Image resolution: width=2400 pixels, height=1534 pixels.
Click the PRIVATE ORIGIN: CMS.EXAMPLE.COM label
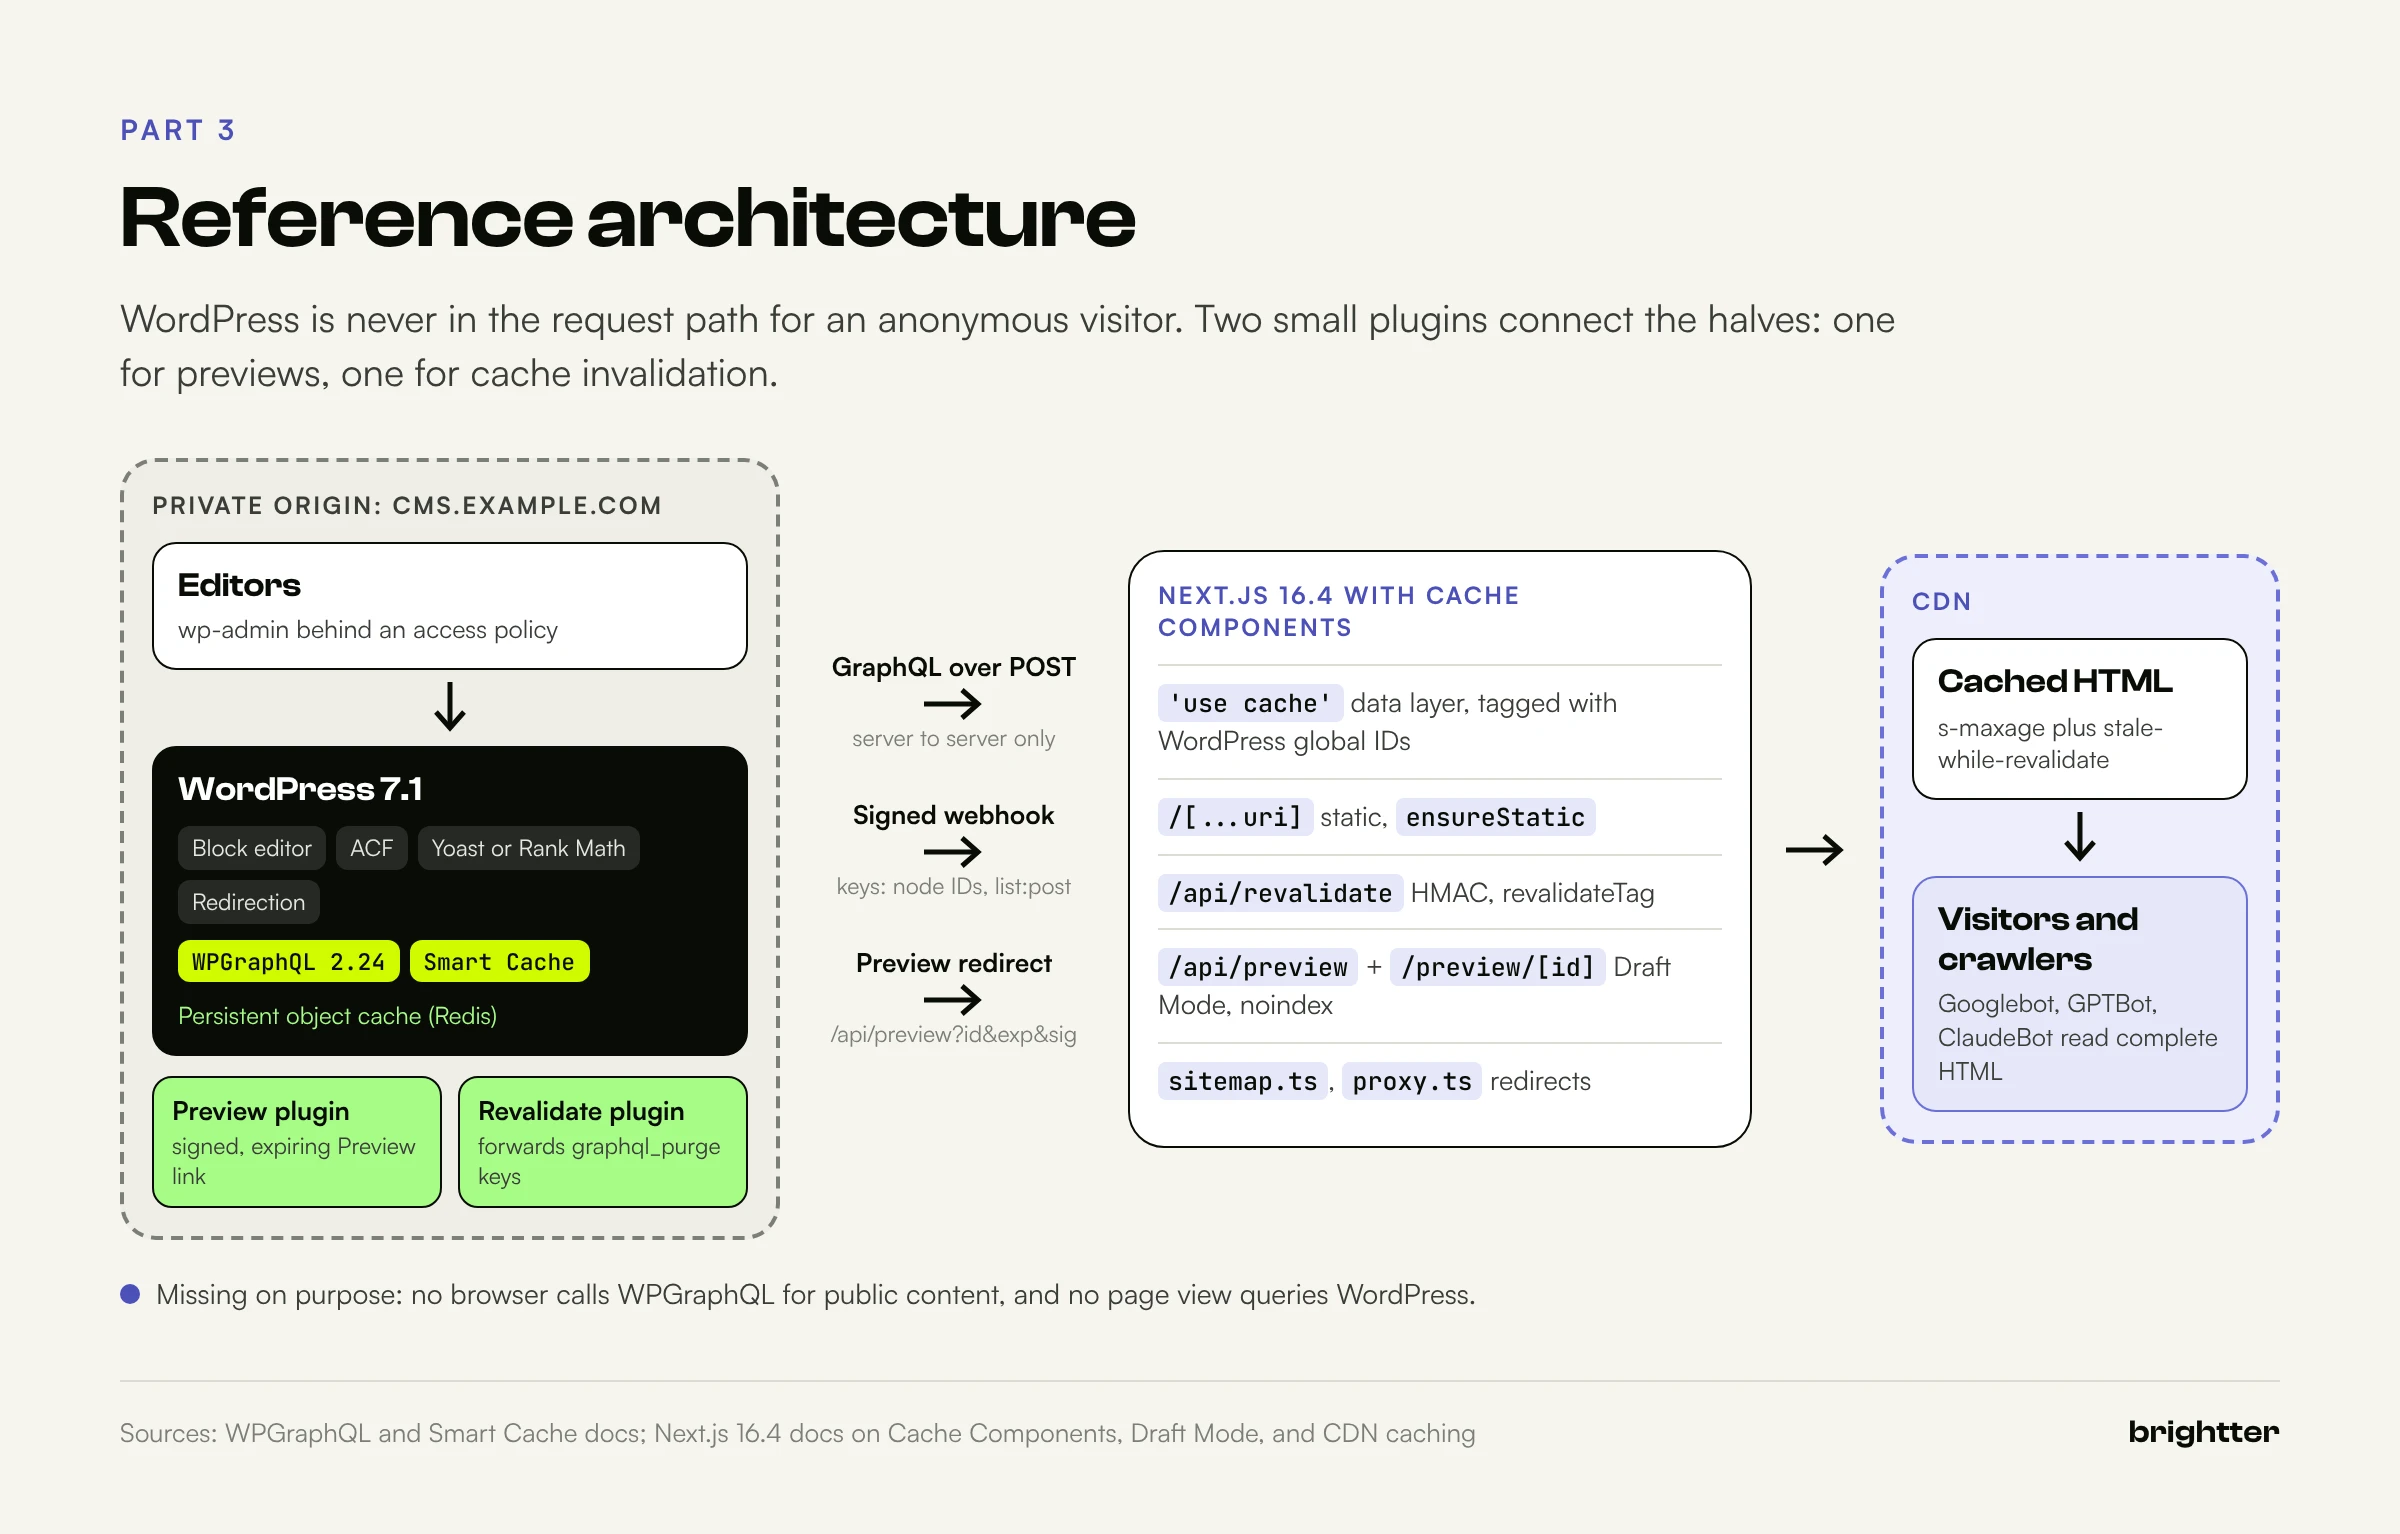pos(407,505)
